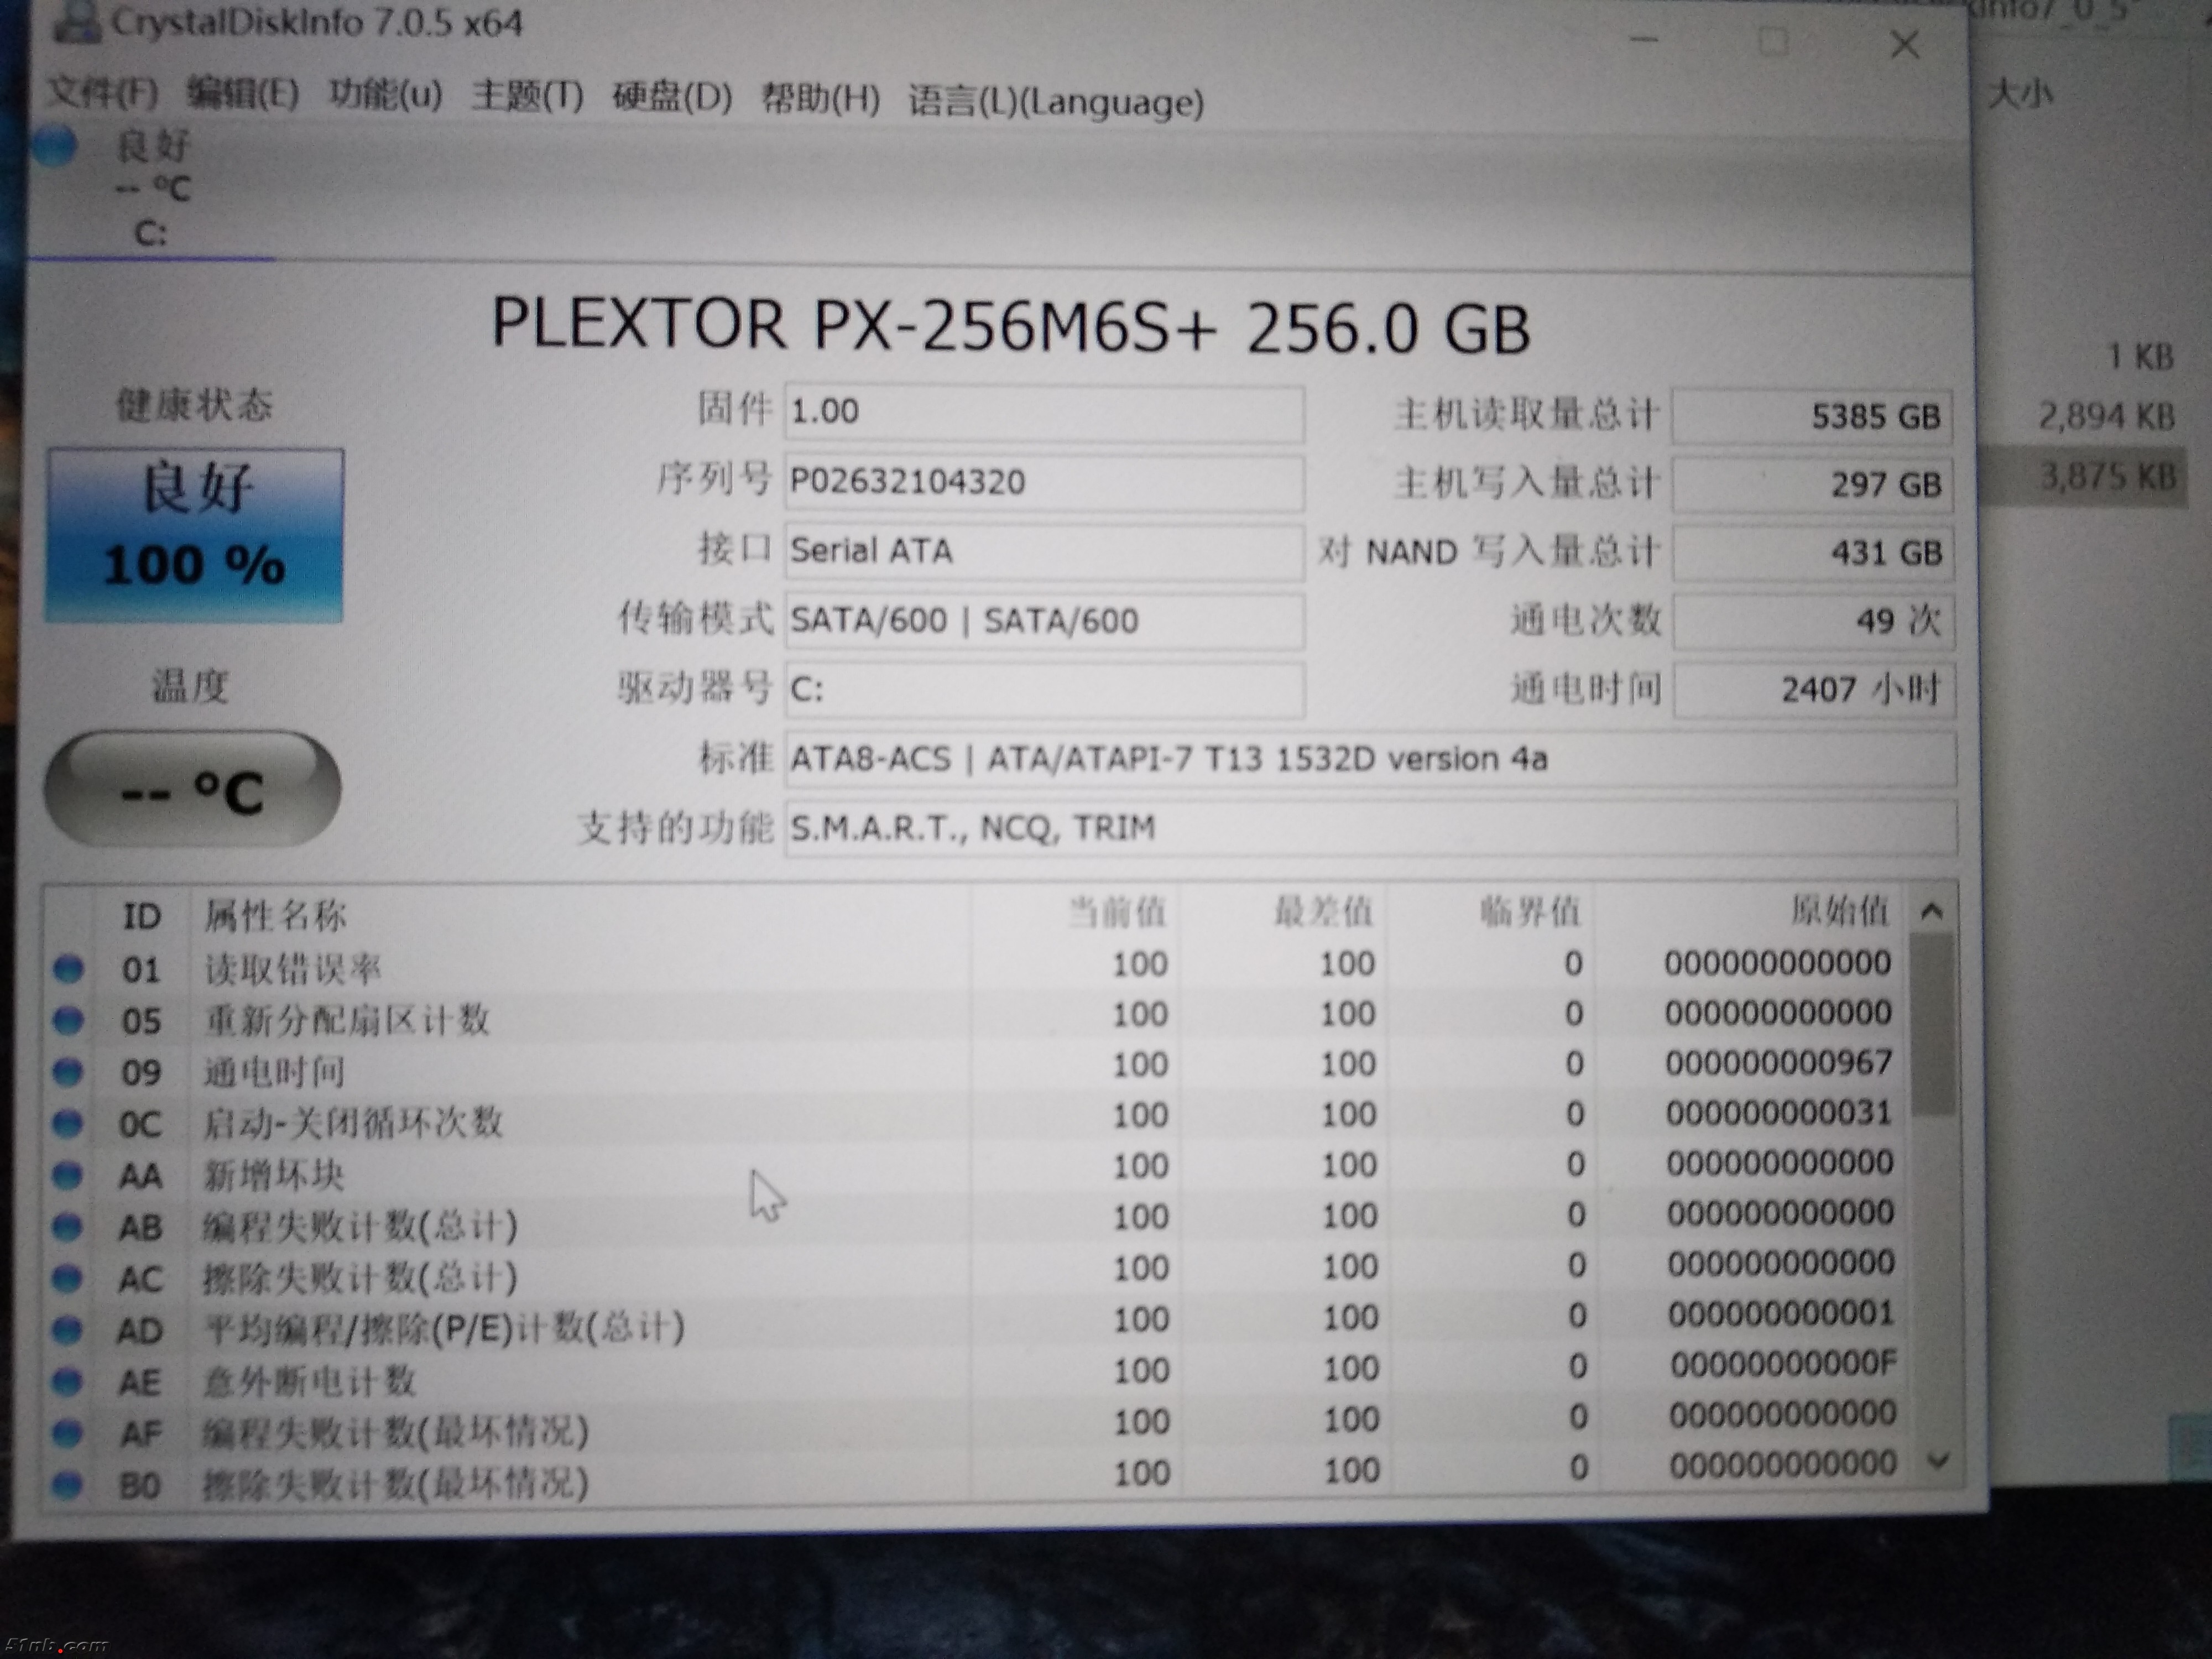The width and height of the screenshot is (2212, 1659).
Task: Click the blue dot next to AA 新增坏块
Action: tap(68, 1174)
